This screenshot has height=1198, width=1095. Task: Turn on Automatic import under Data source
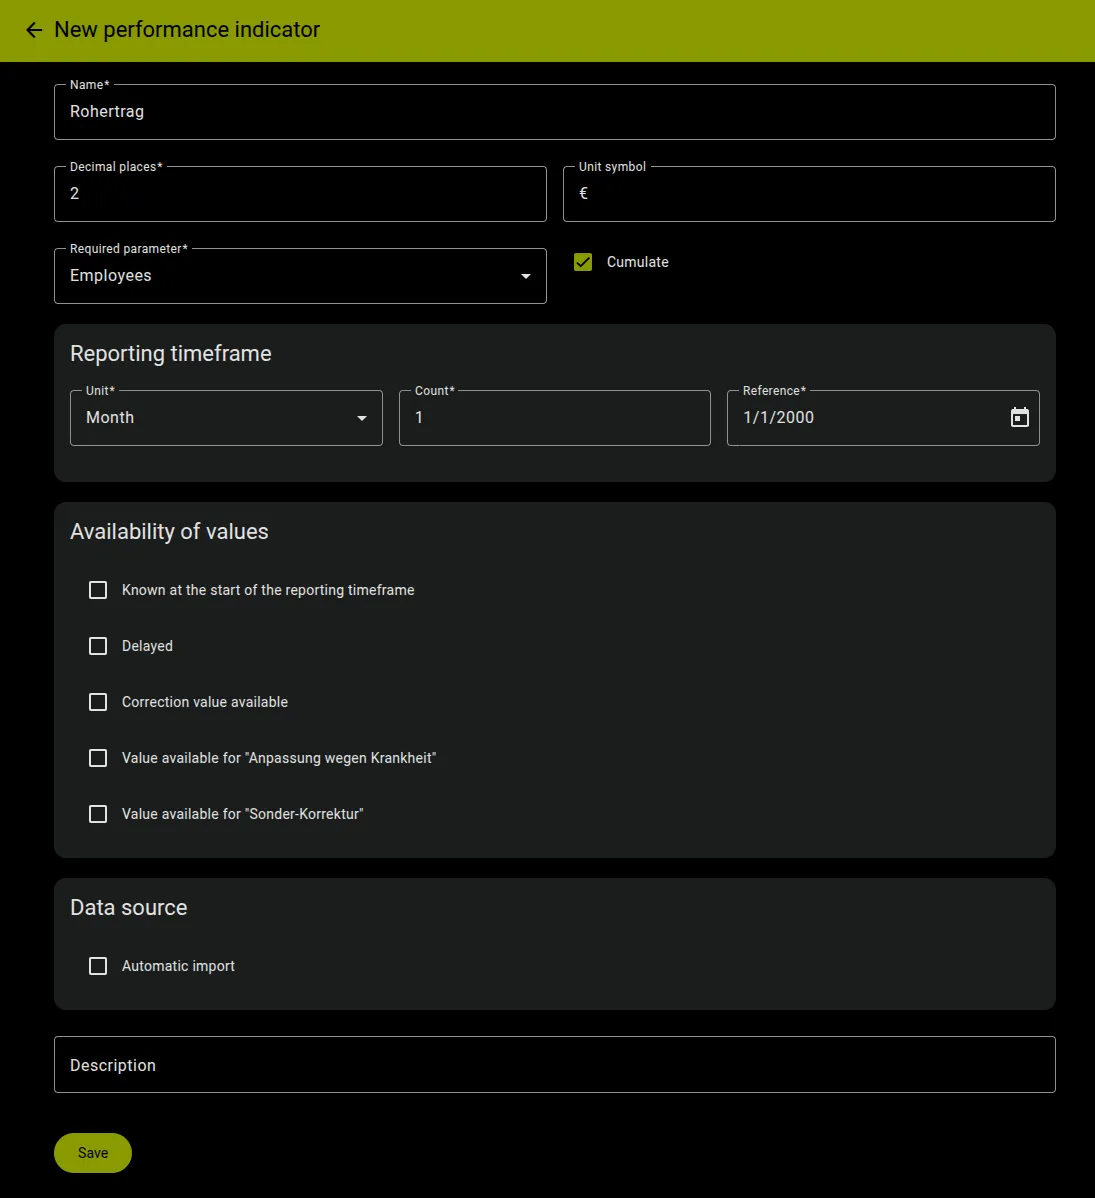coord(97,966)
